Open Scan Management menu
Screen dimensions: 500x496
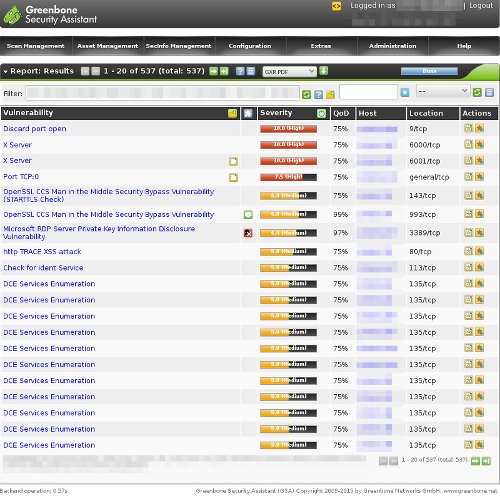[36, 46]
